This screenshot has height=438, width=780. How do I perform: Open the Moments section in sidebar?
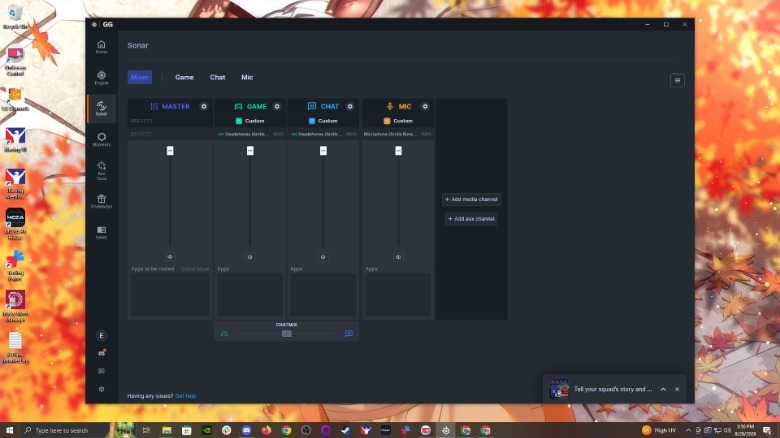[101, 139]
